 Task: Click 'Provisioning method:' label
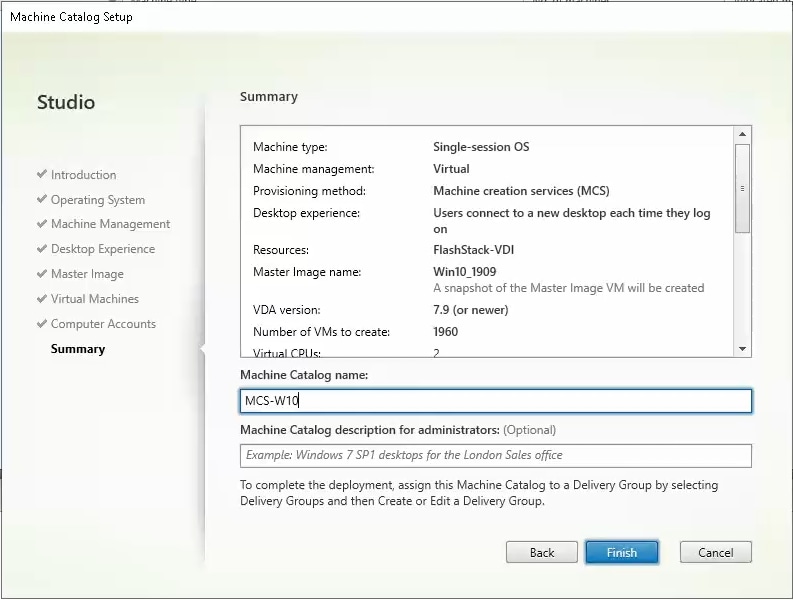coord(309,191)
